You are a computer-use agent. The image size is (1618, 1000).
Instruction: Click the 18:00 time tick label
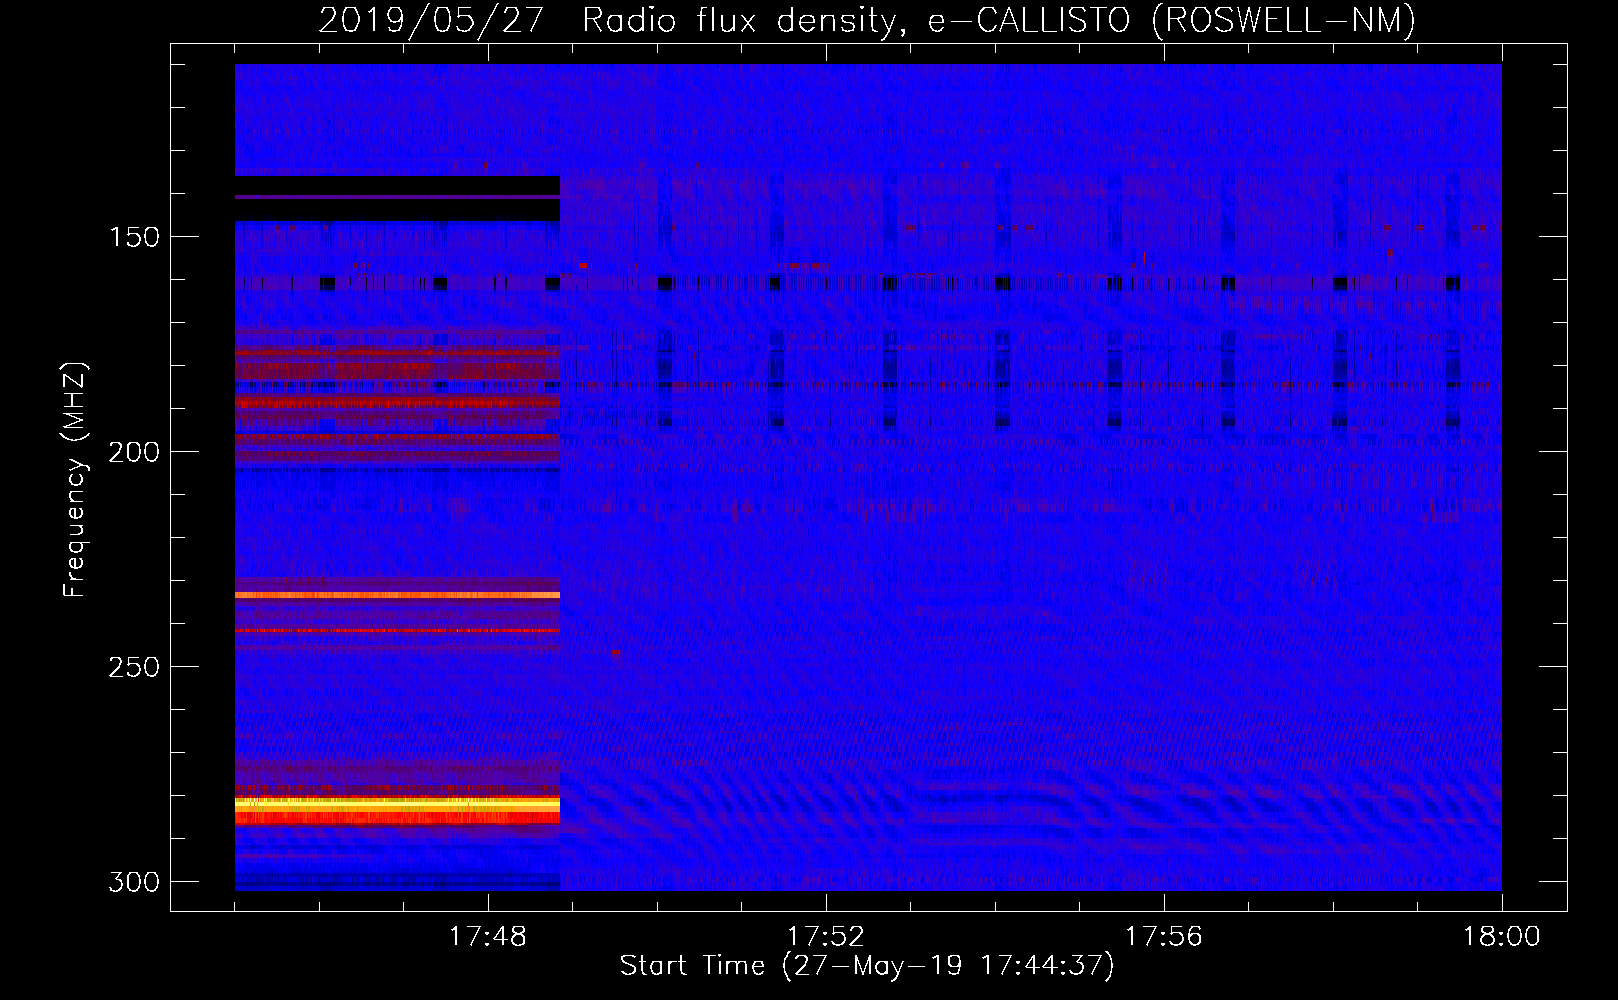[x=1502, y=937]
